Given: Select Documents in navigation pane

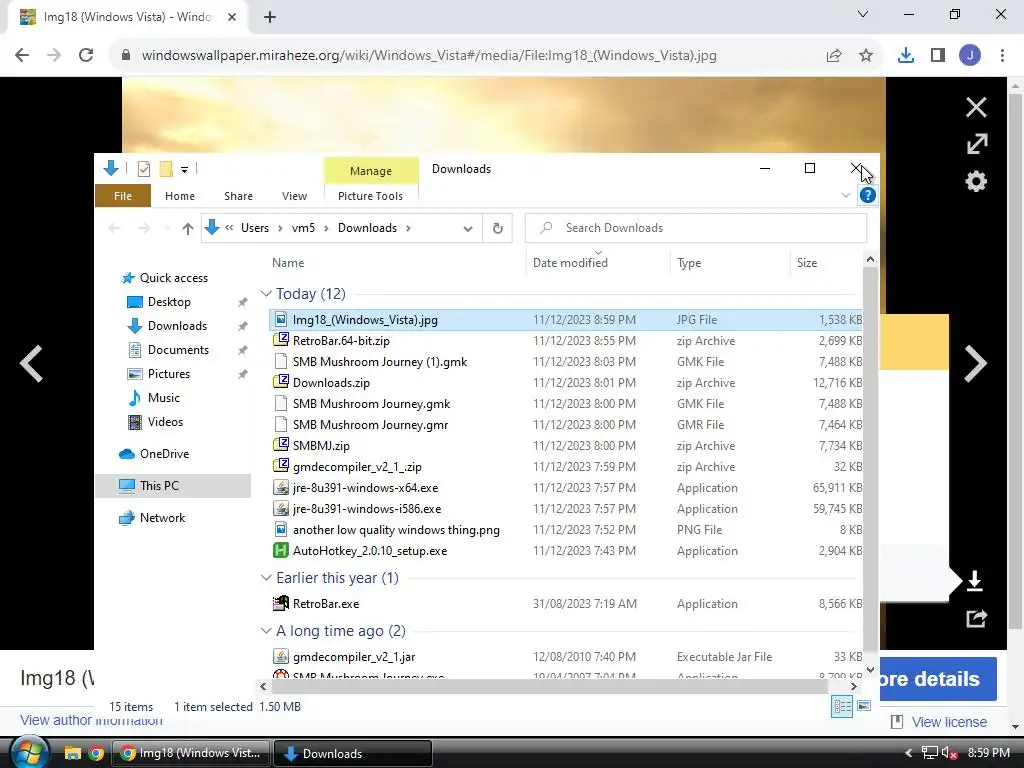Looking at the screenshot, I should click(178, 350).
